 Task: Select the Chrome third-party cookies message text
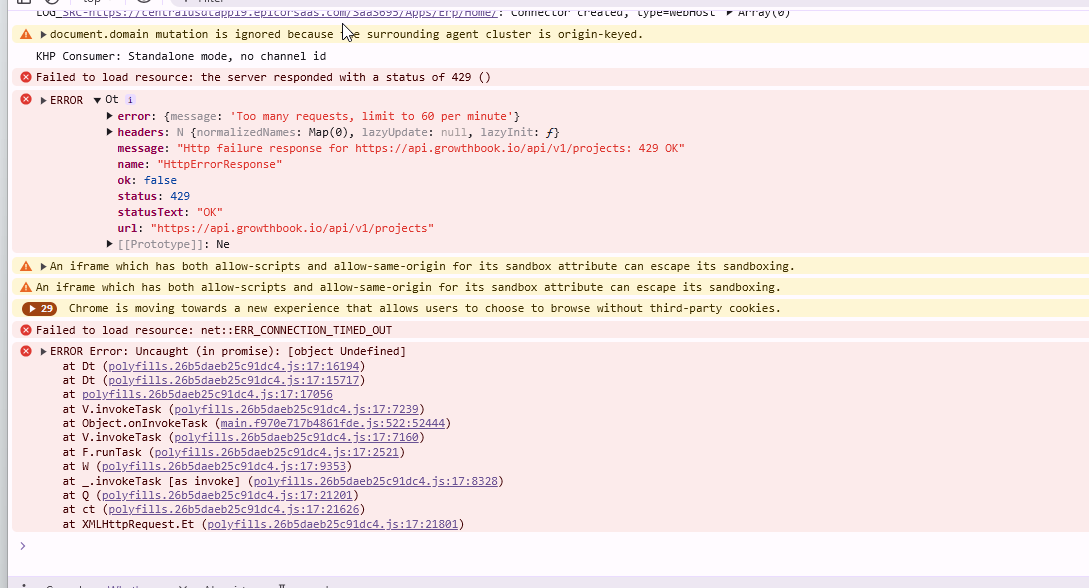(424, 308)
